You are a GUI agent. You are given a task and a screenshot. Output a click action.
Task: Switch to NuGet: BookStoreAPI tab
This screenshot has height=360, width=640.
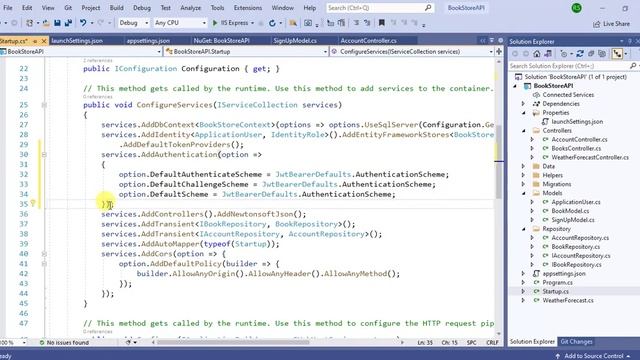point(222,41)
